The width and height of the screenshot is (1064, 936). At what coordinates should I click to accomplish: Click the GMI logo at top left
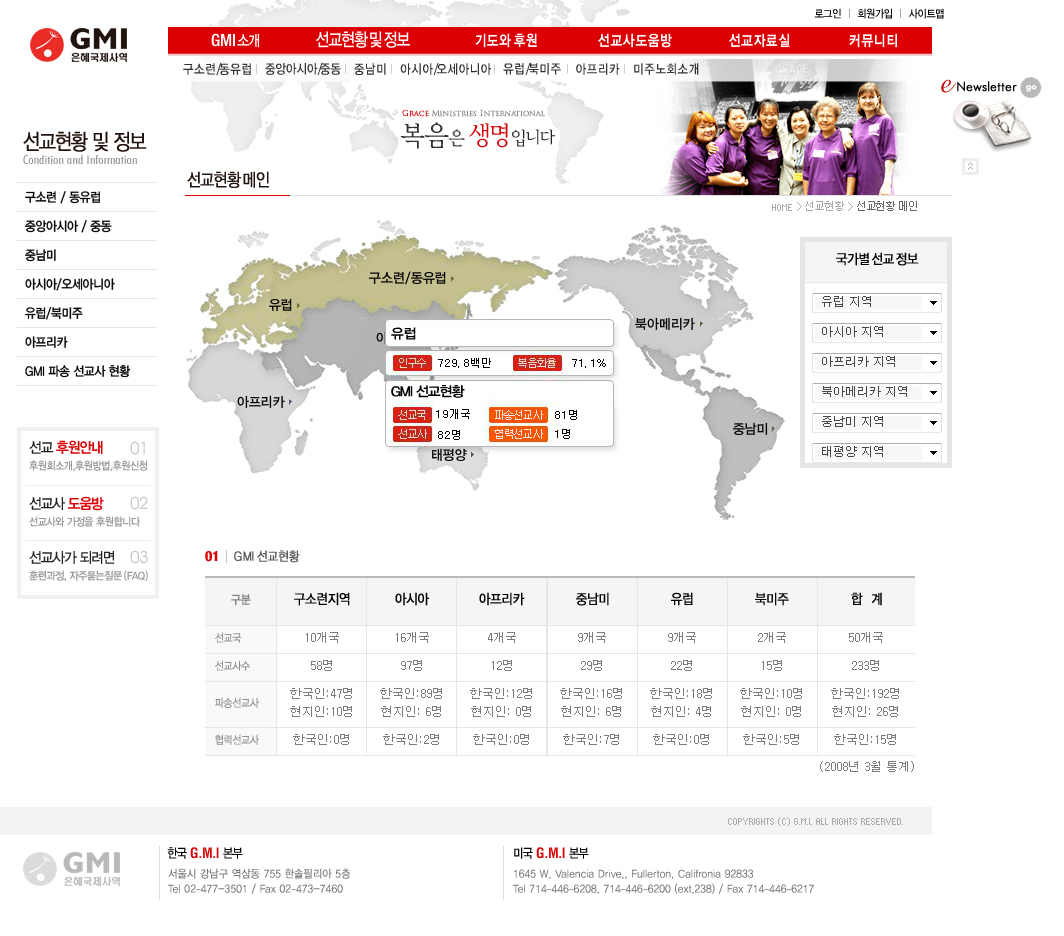[79, 45]
